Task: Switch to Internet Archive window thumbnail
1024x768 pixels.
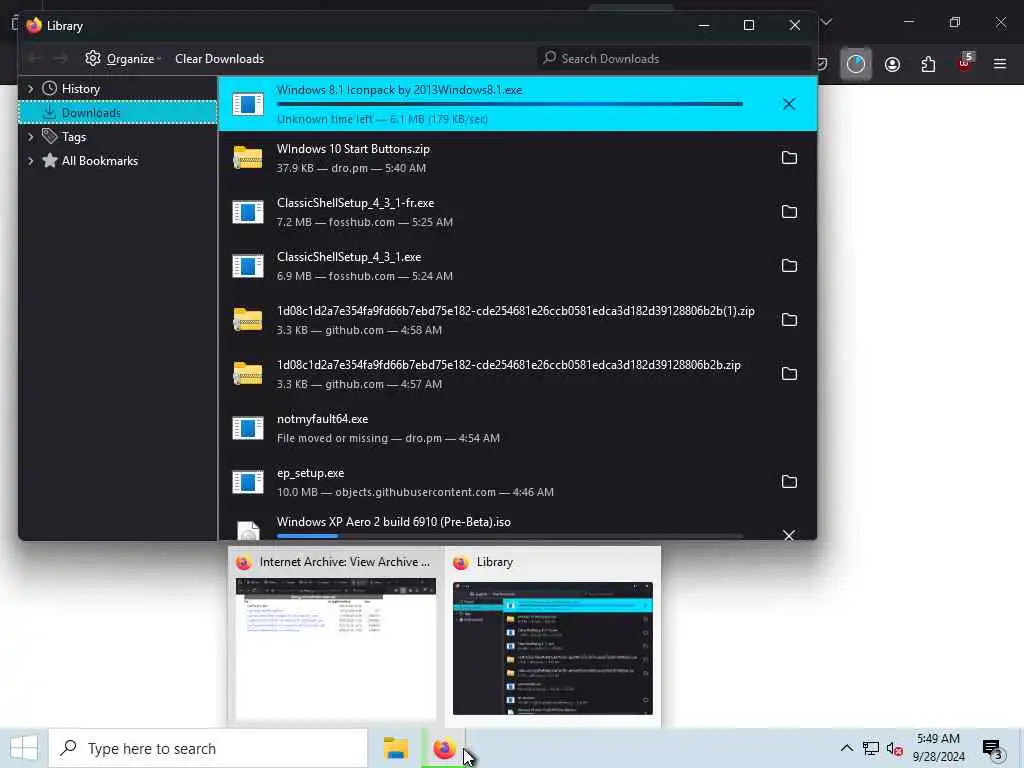Action: 336,637
